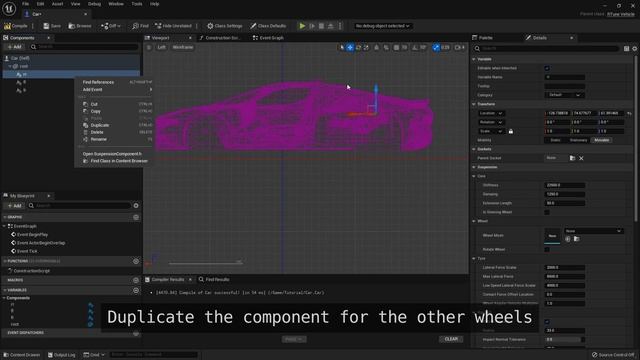Add new function with plus icon
Image resolution: width=640 pixels, height=360 pixels.
tap(136, 261)
